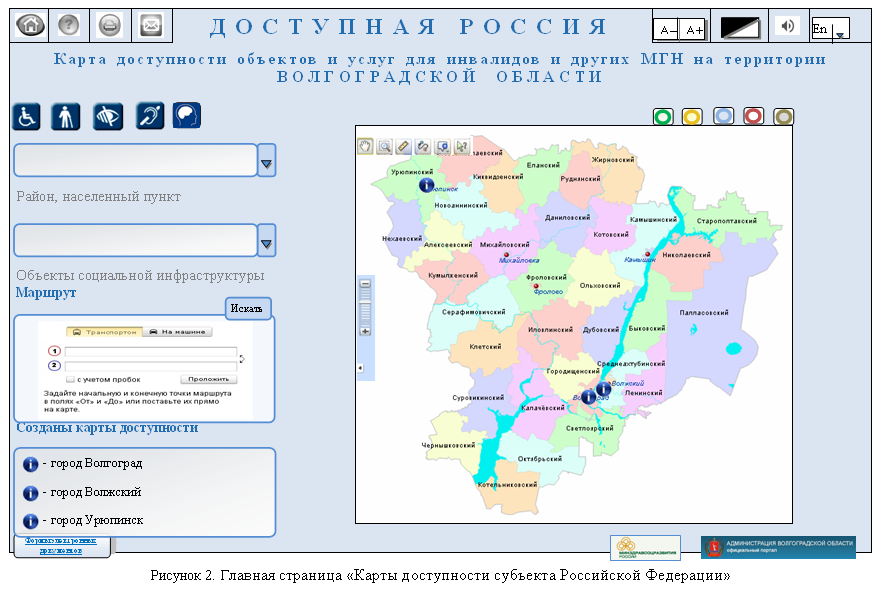Switch to На машине route tab
Image resolution: width=882 pixels, height=591 pixels.
177,332
